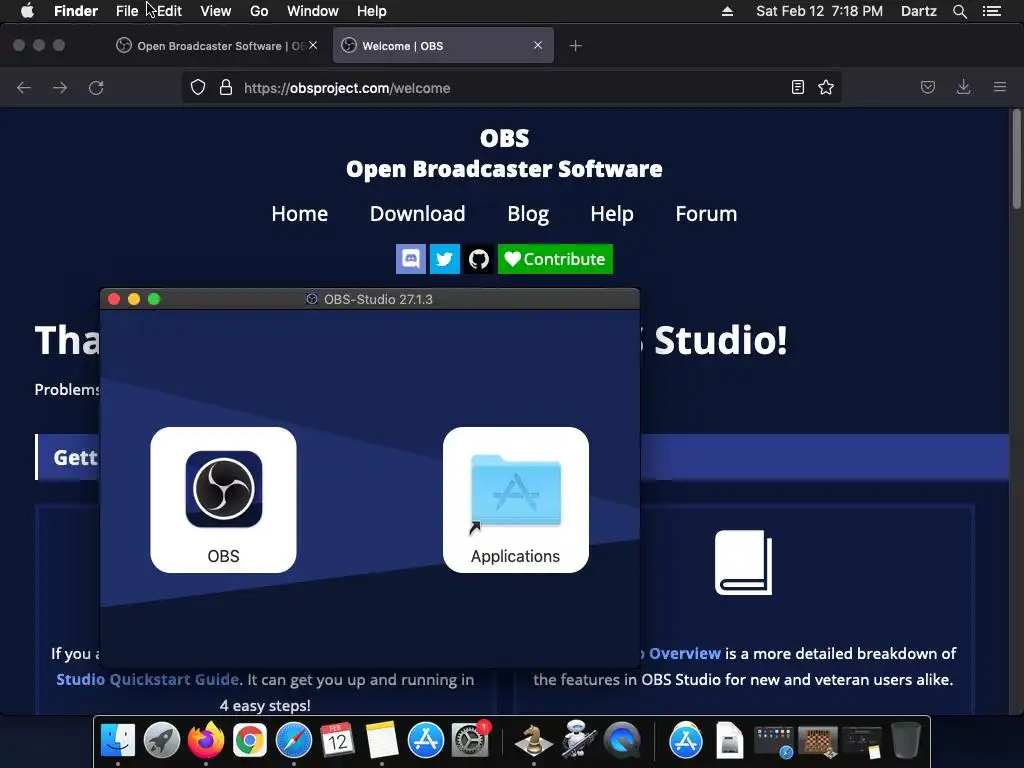The height and width of the screenshot is (768, 1024).
Task: Open Firefox from the Dock
Action: tap(206, 740)
